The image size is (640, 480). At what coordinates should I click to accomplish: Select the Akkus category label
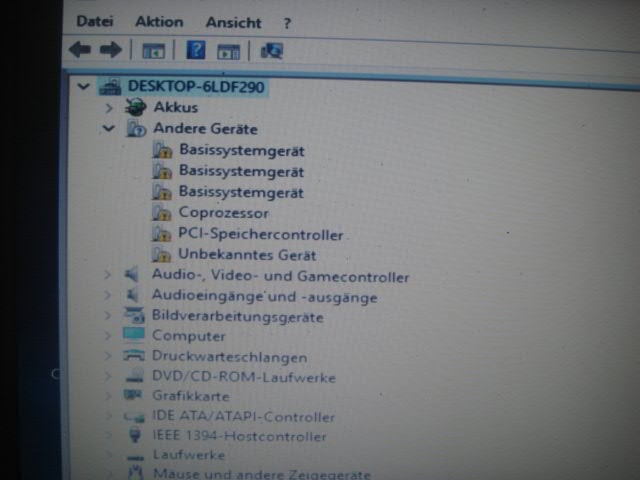[176, 107]
